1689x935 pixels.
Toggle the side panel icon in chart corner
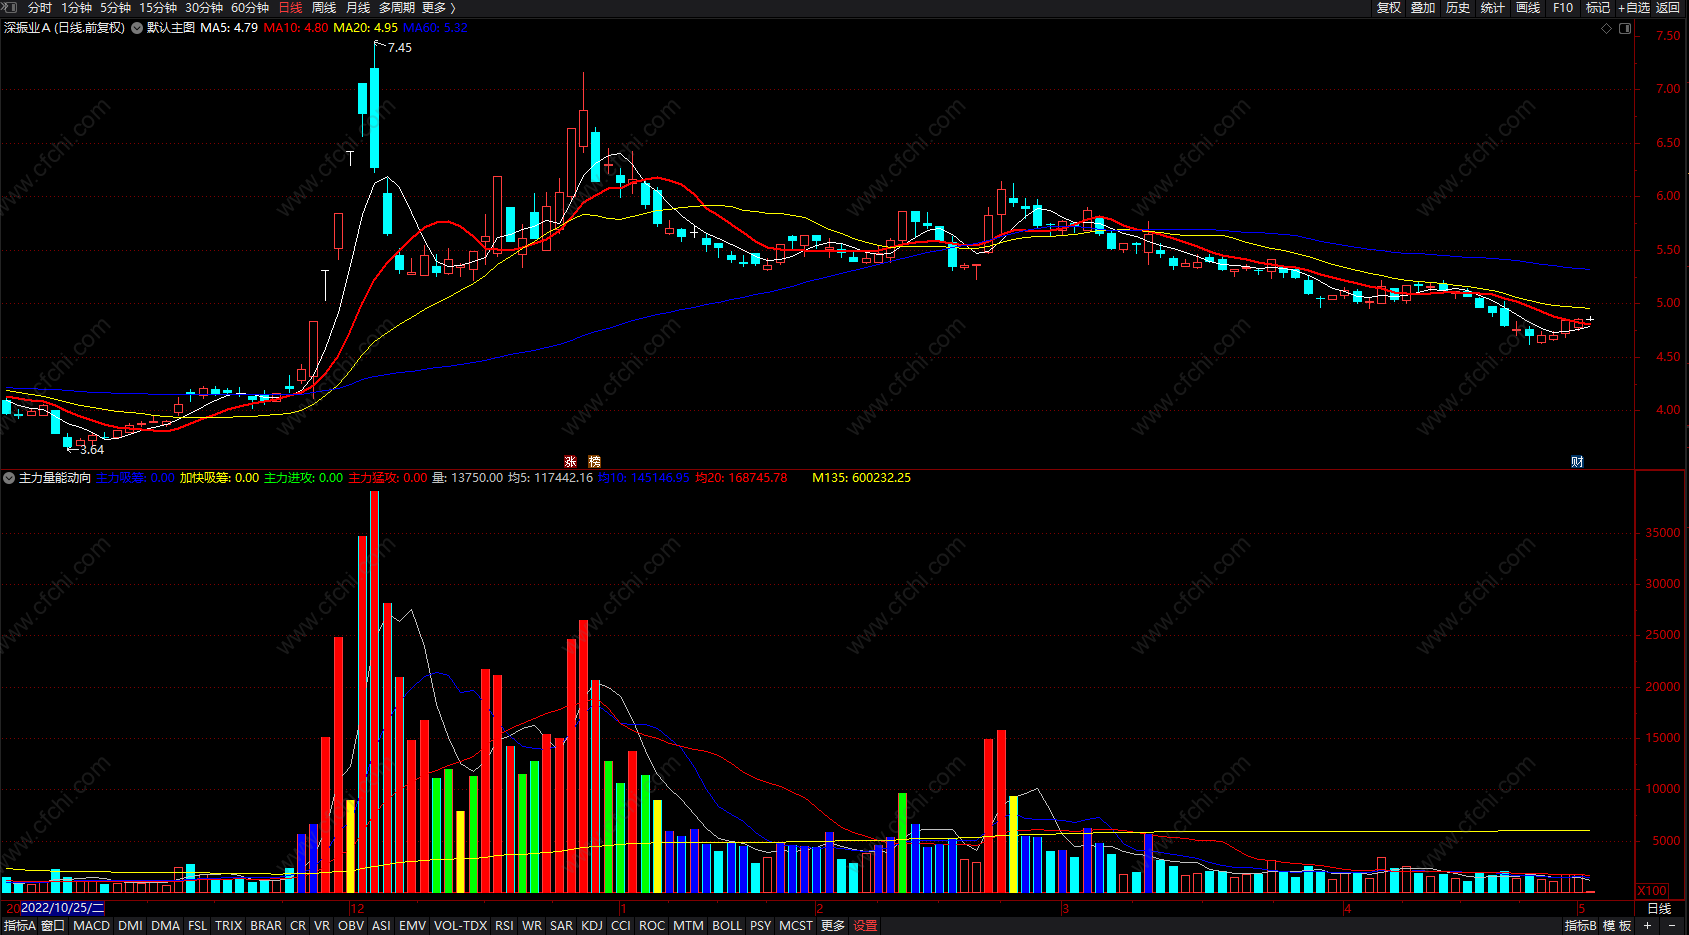(x=1625, y=28)
